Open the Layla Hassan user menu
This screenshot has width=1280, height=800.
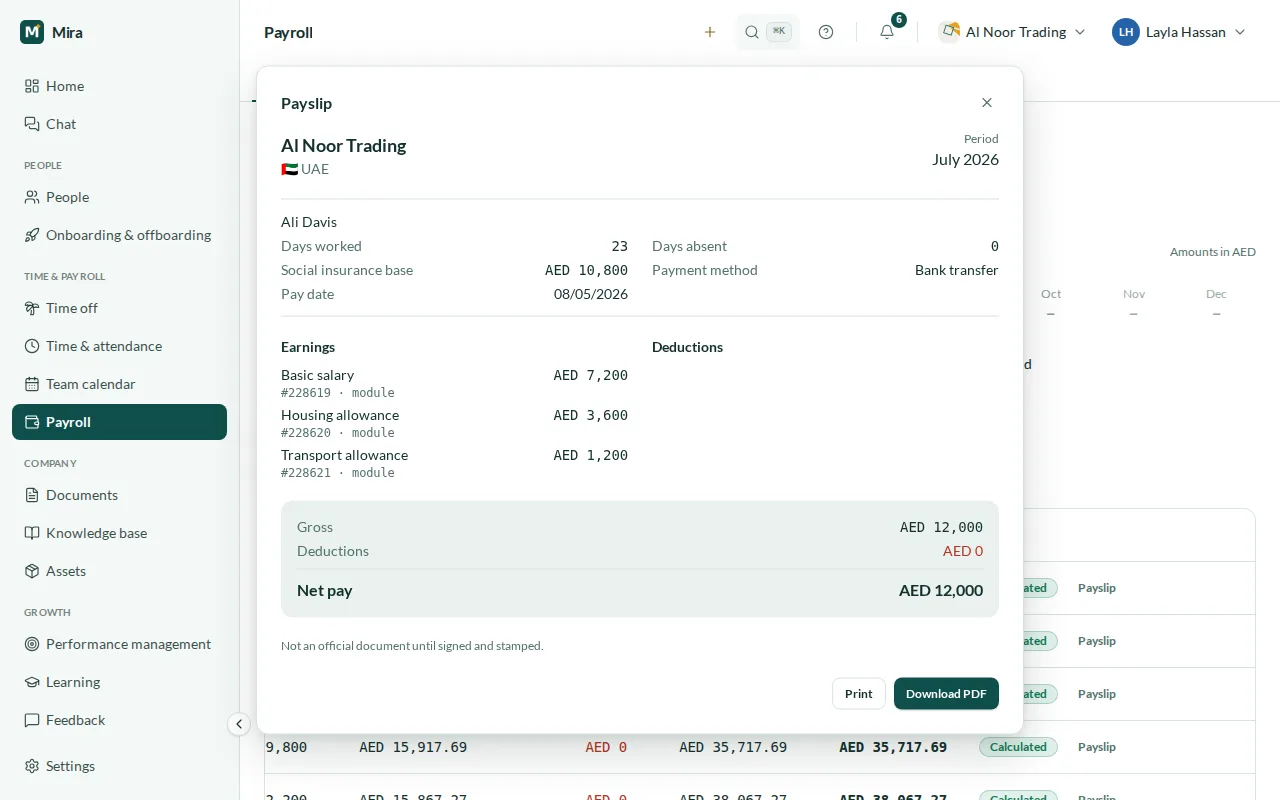1180,32
